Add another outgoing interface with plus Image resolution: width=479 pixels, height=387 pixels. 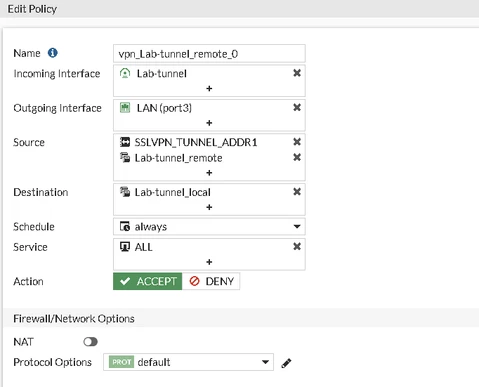point(209,123)
